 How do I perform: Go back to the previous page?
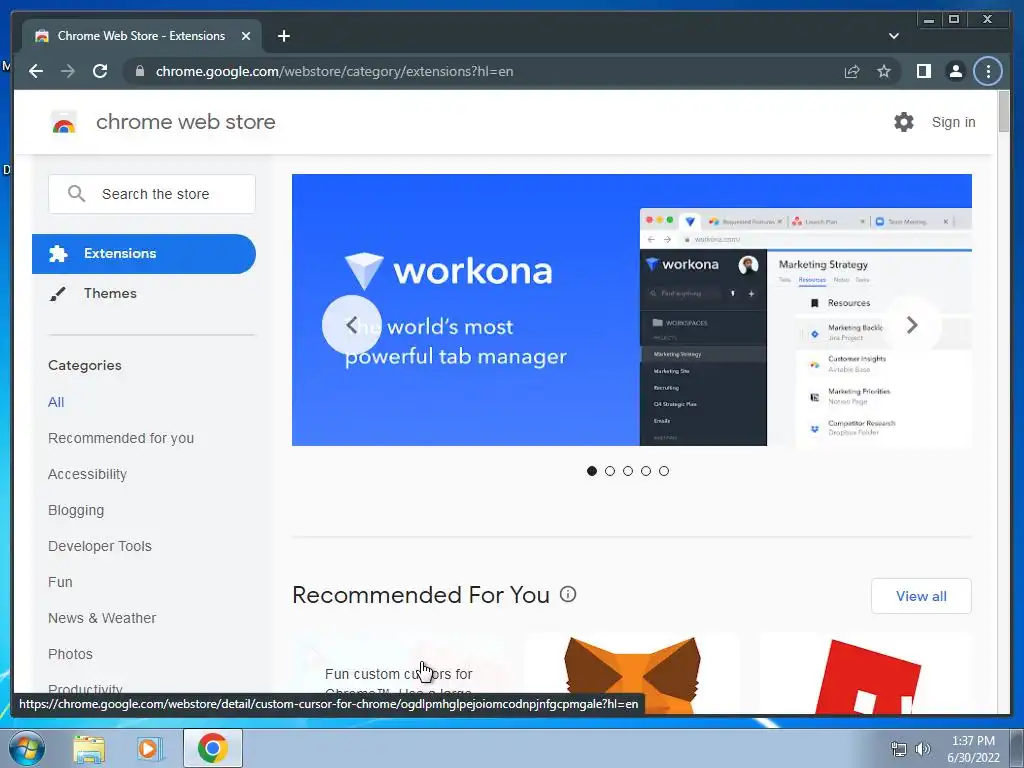[36, 71]
